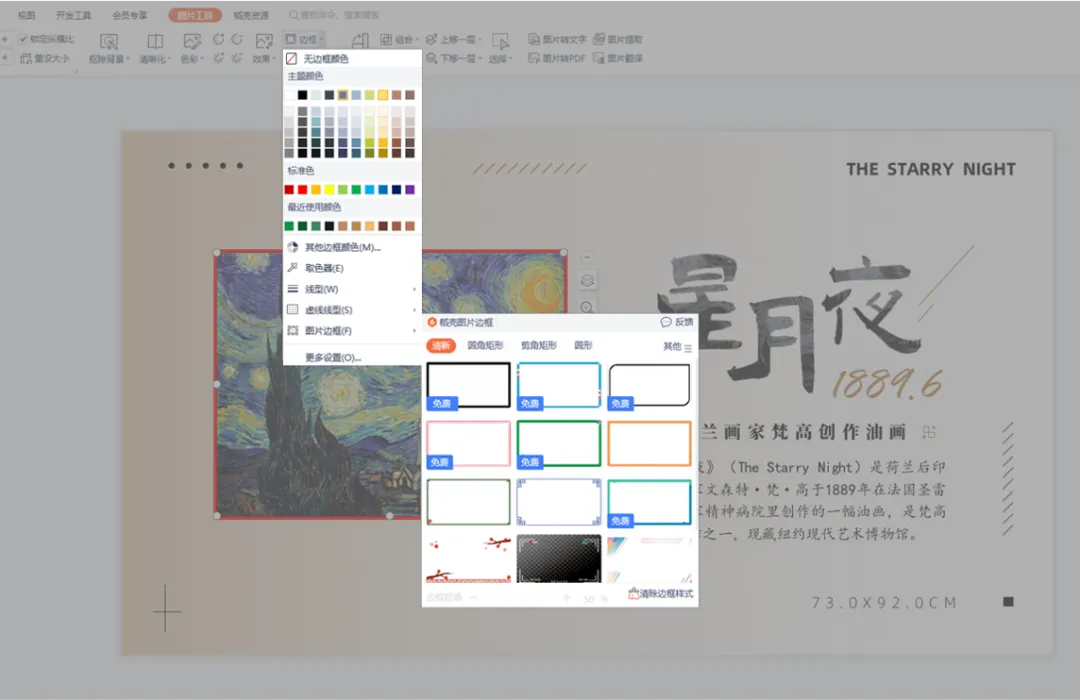Image resolution: width=1080 pixels, height=700 pixels.
Task: Click the zoom magnifier beside painting
Action: click(587, 307)
